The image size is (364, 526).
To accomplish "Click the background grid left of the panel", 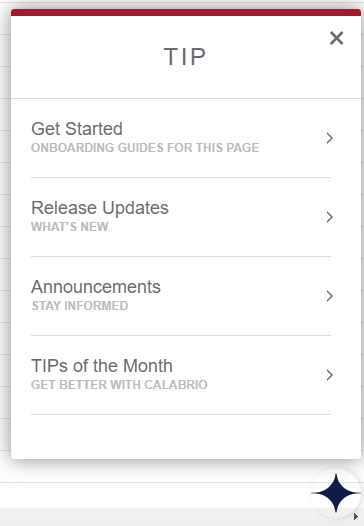I will point(5,235).
